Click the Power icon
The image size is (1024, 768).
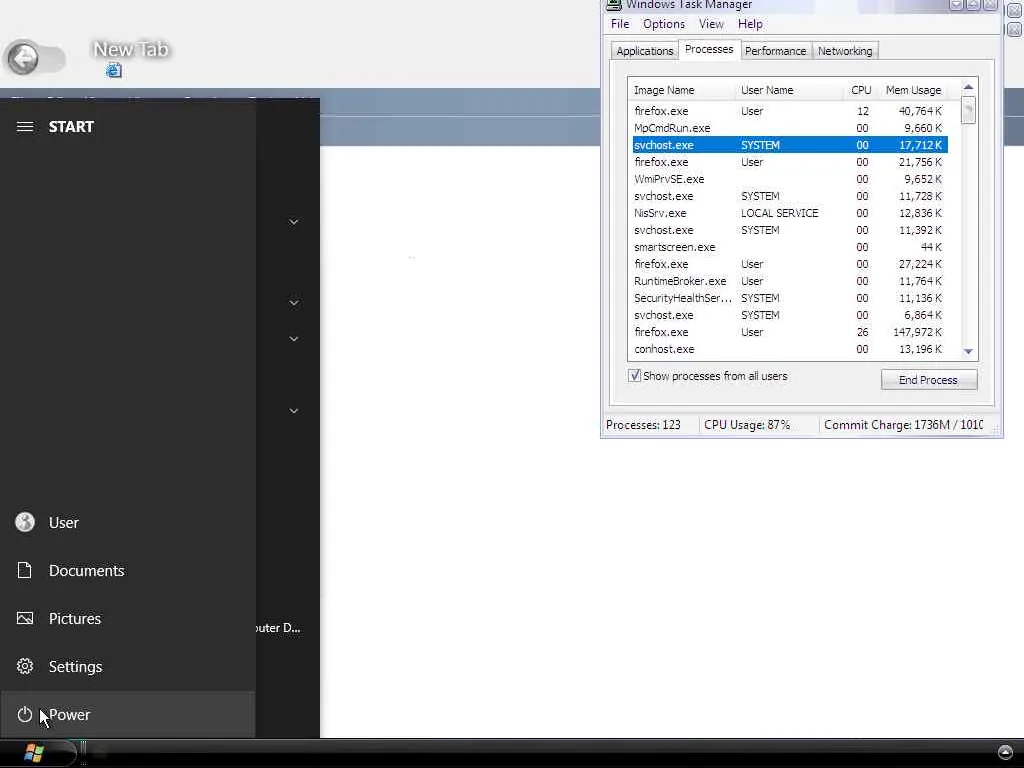25,714
